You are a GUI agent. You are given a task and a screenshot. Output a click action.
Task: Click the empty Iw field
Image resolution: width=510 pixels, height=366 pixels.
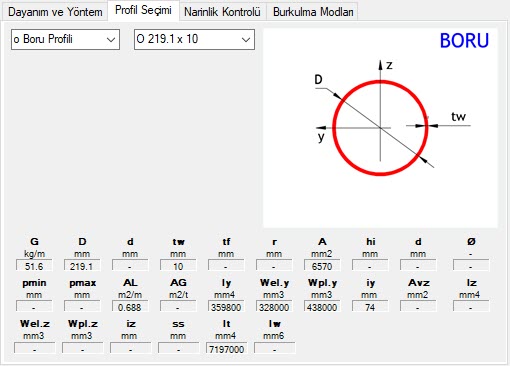pos(275,349)
